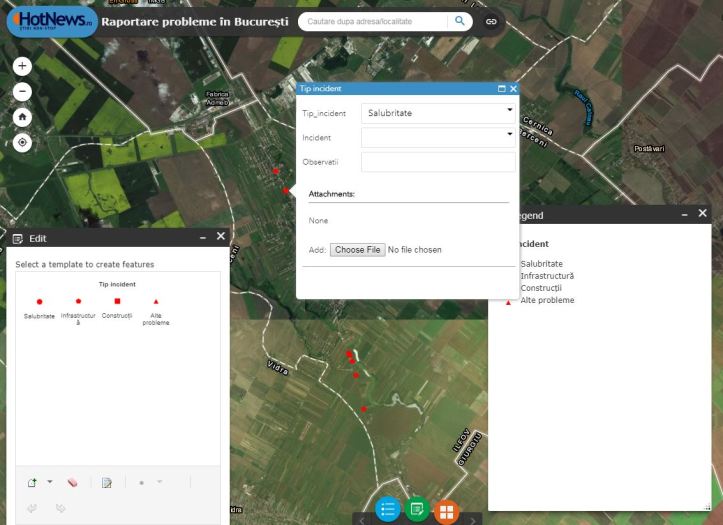Open the green Edit widget

(x=416, y=509)
